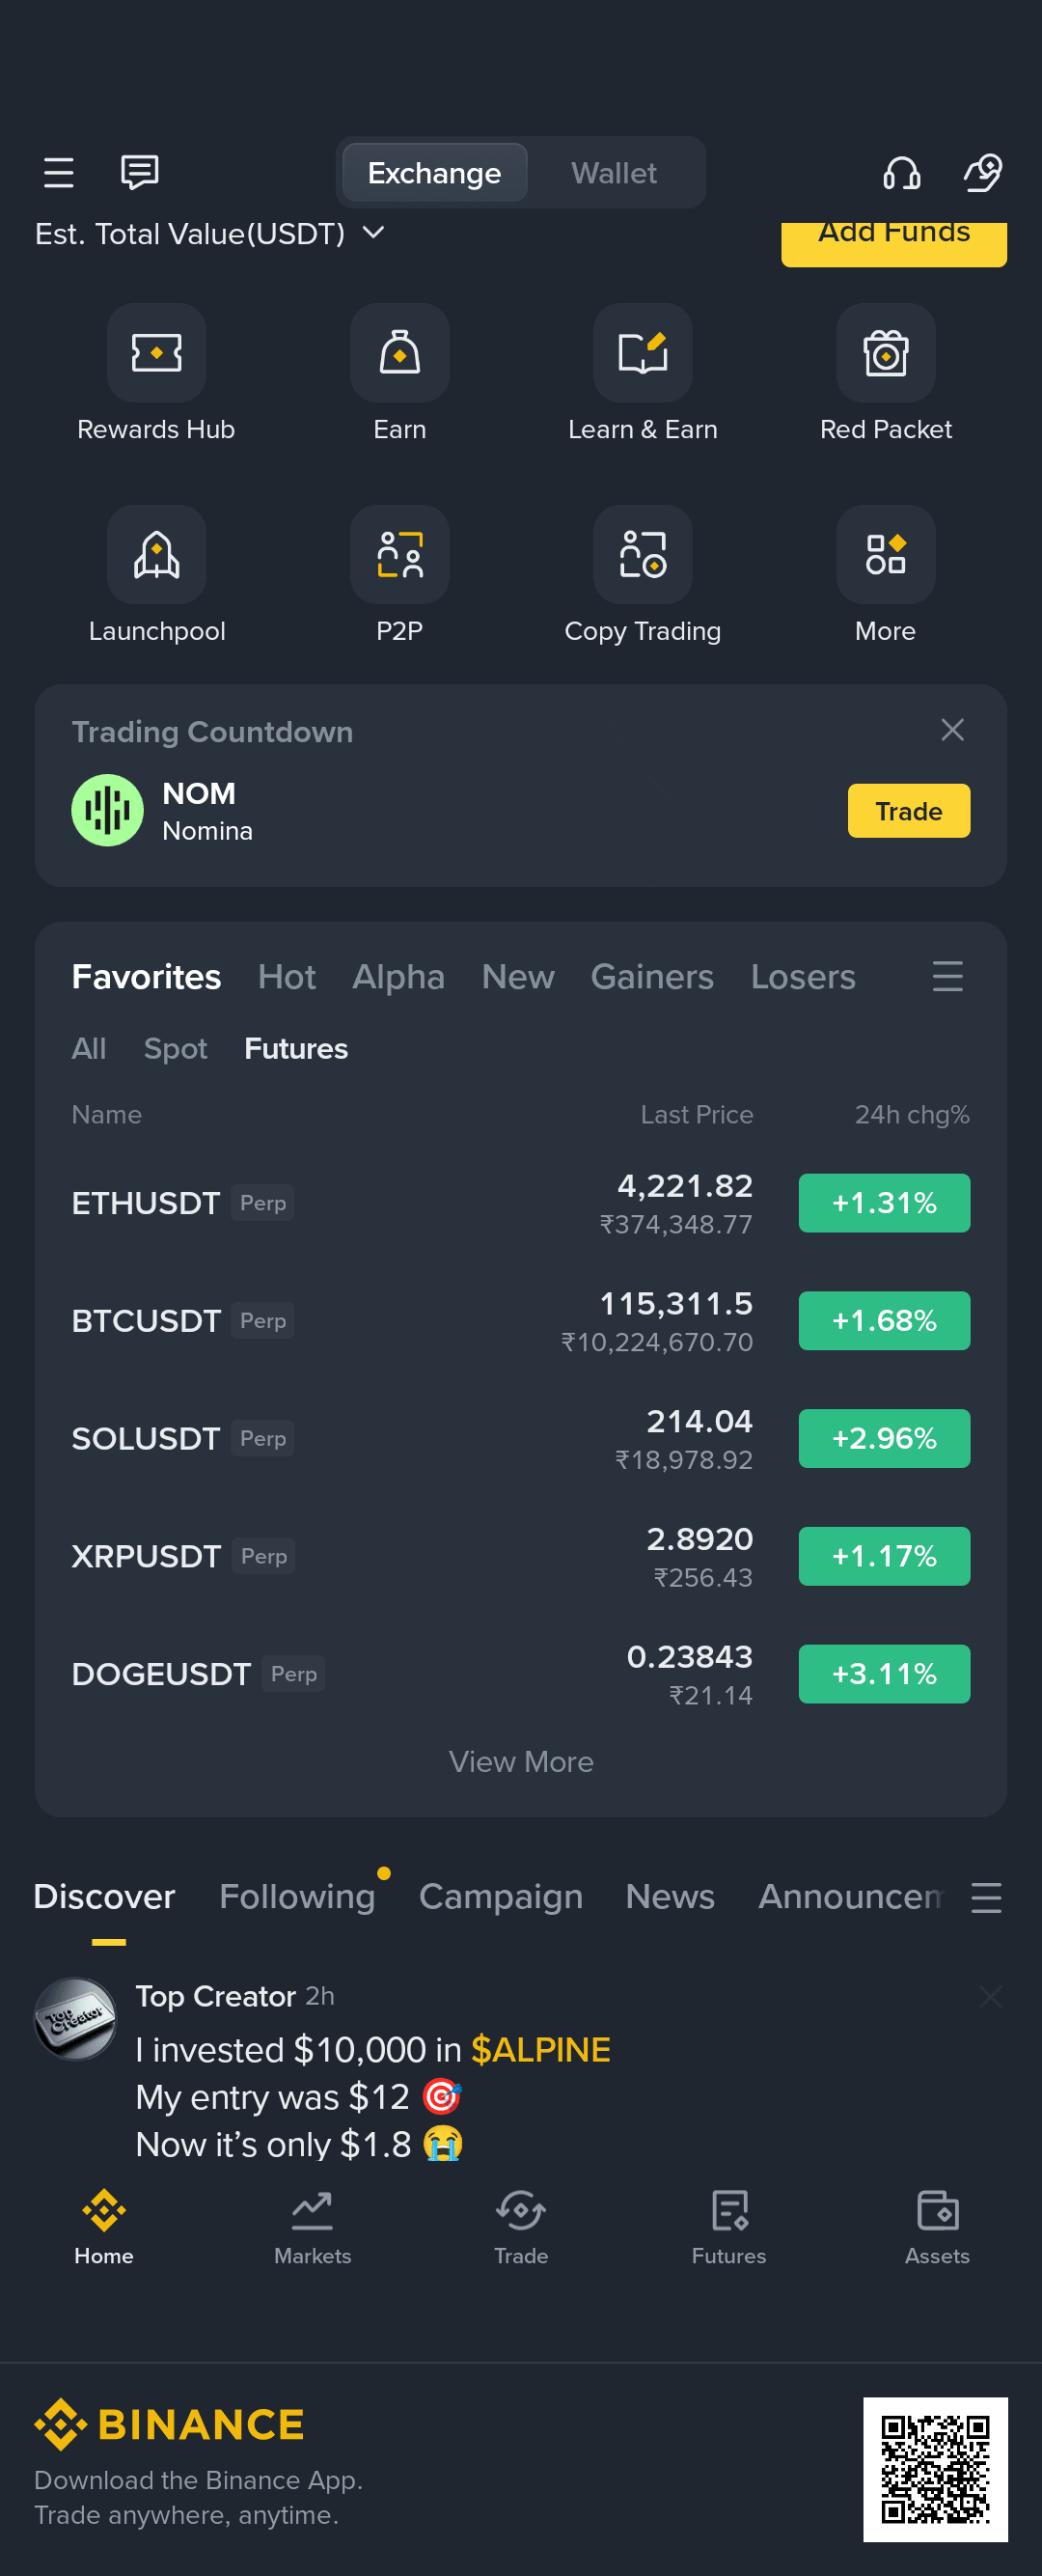Open customer support headset icon

coord(901,173)
